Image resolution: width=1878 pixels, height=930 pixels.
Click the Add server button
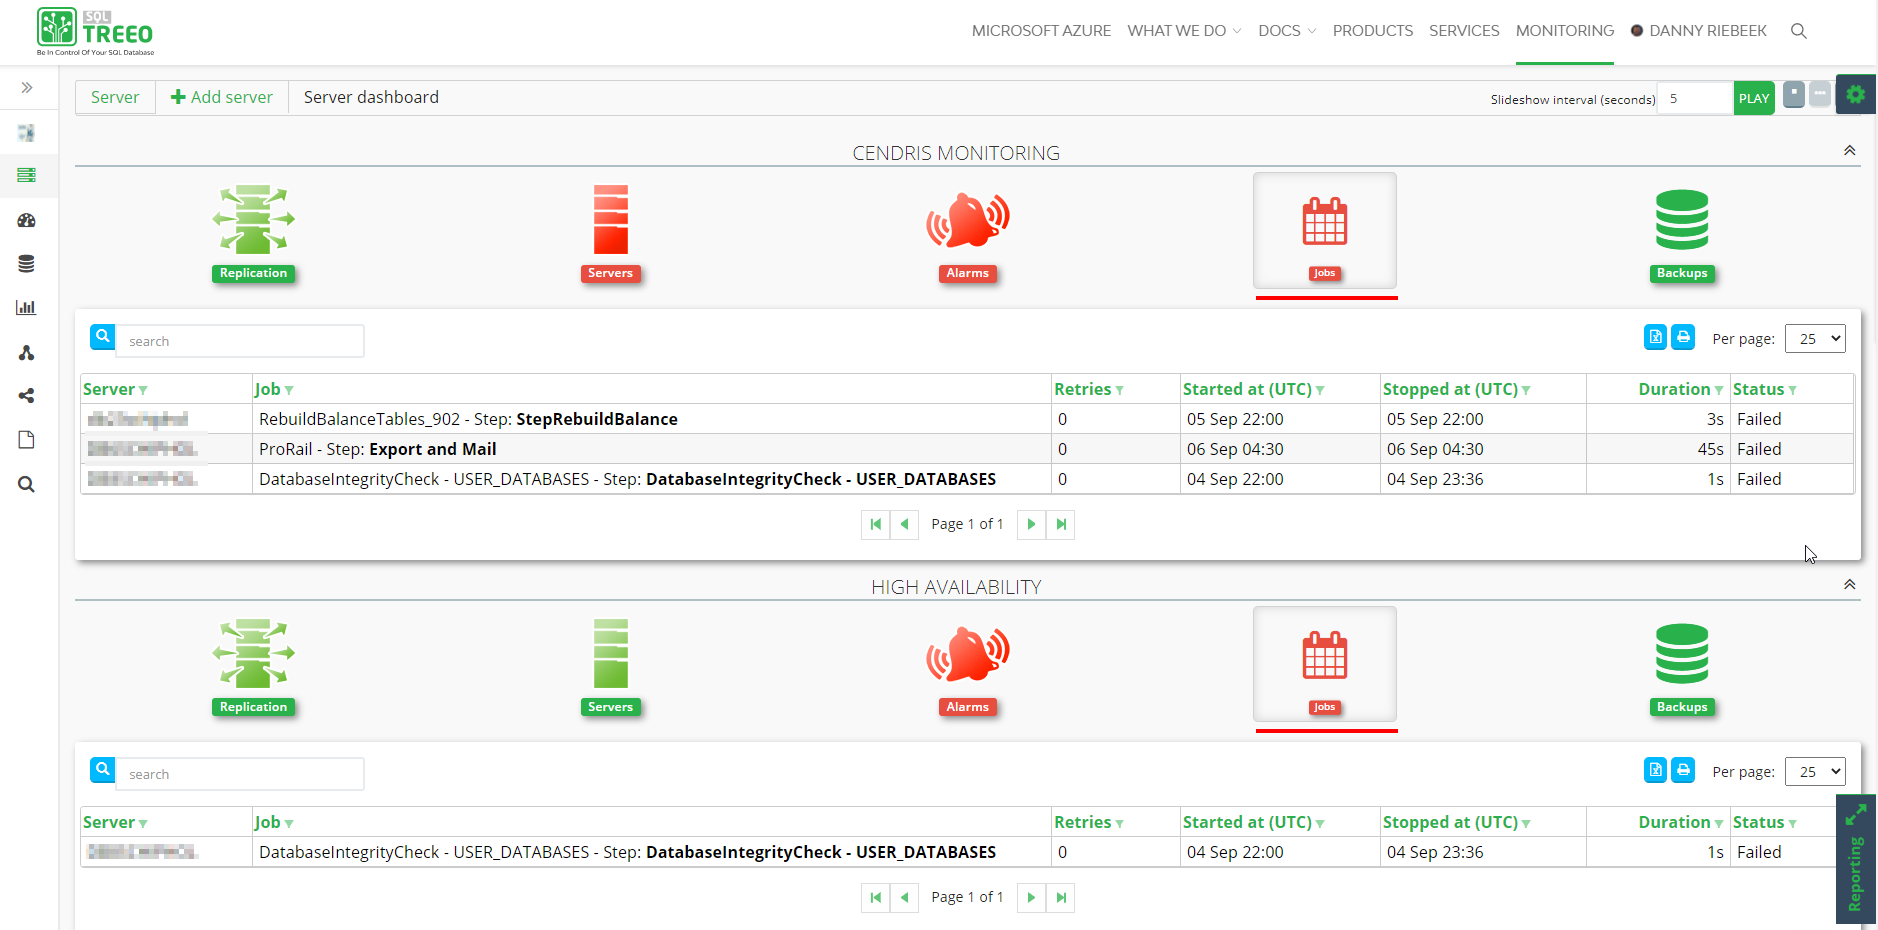tap(221, 97)
